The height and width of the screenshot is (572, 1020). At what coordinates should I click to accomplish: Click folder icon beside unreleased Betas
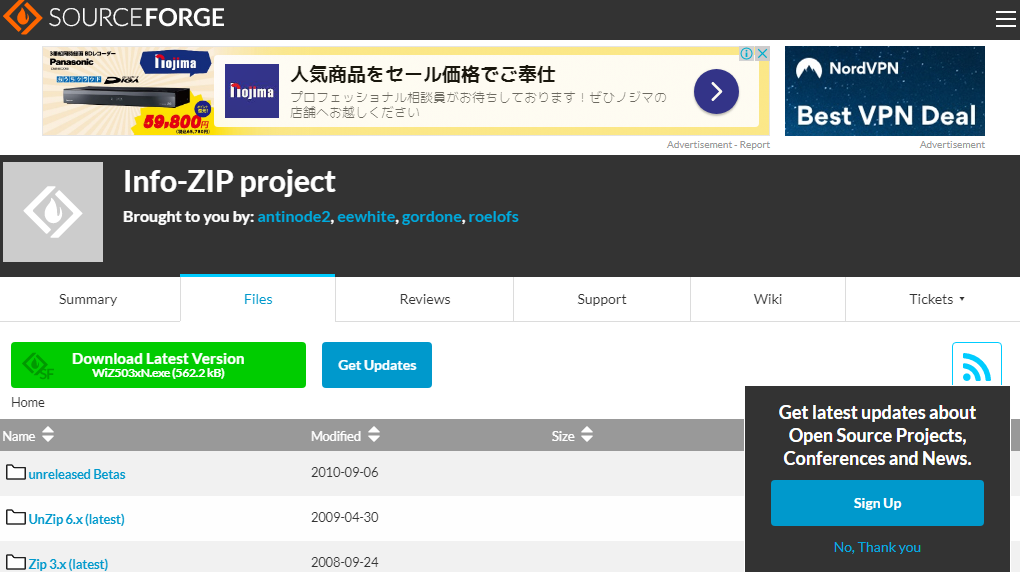[x=16, y=472]
